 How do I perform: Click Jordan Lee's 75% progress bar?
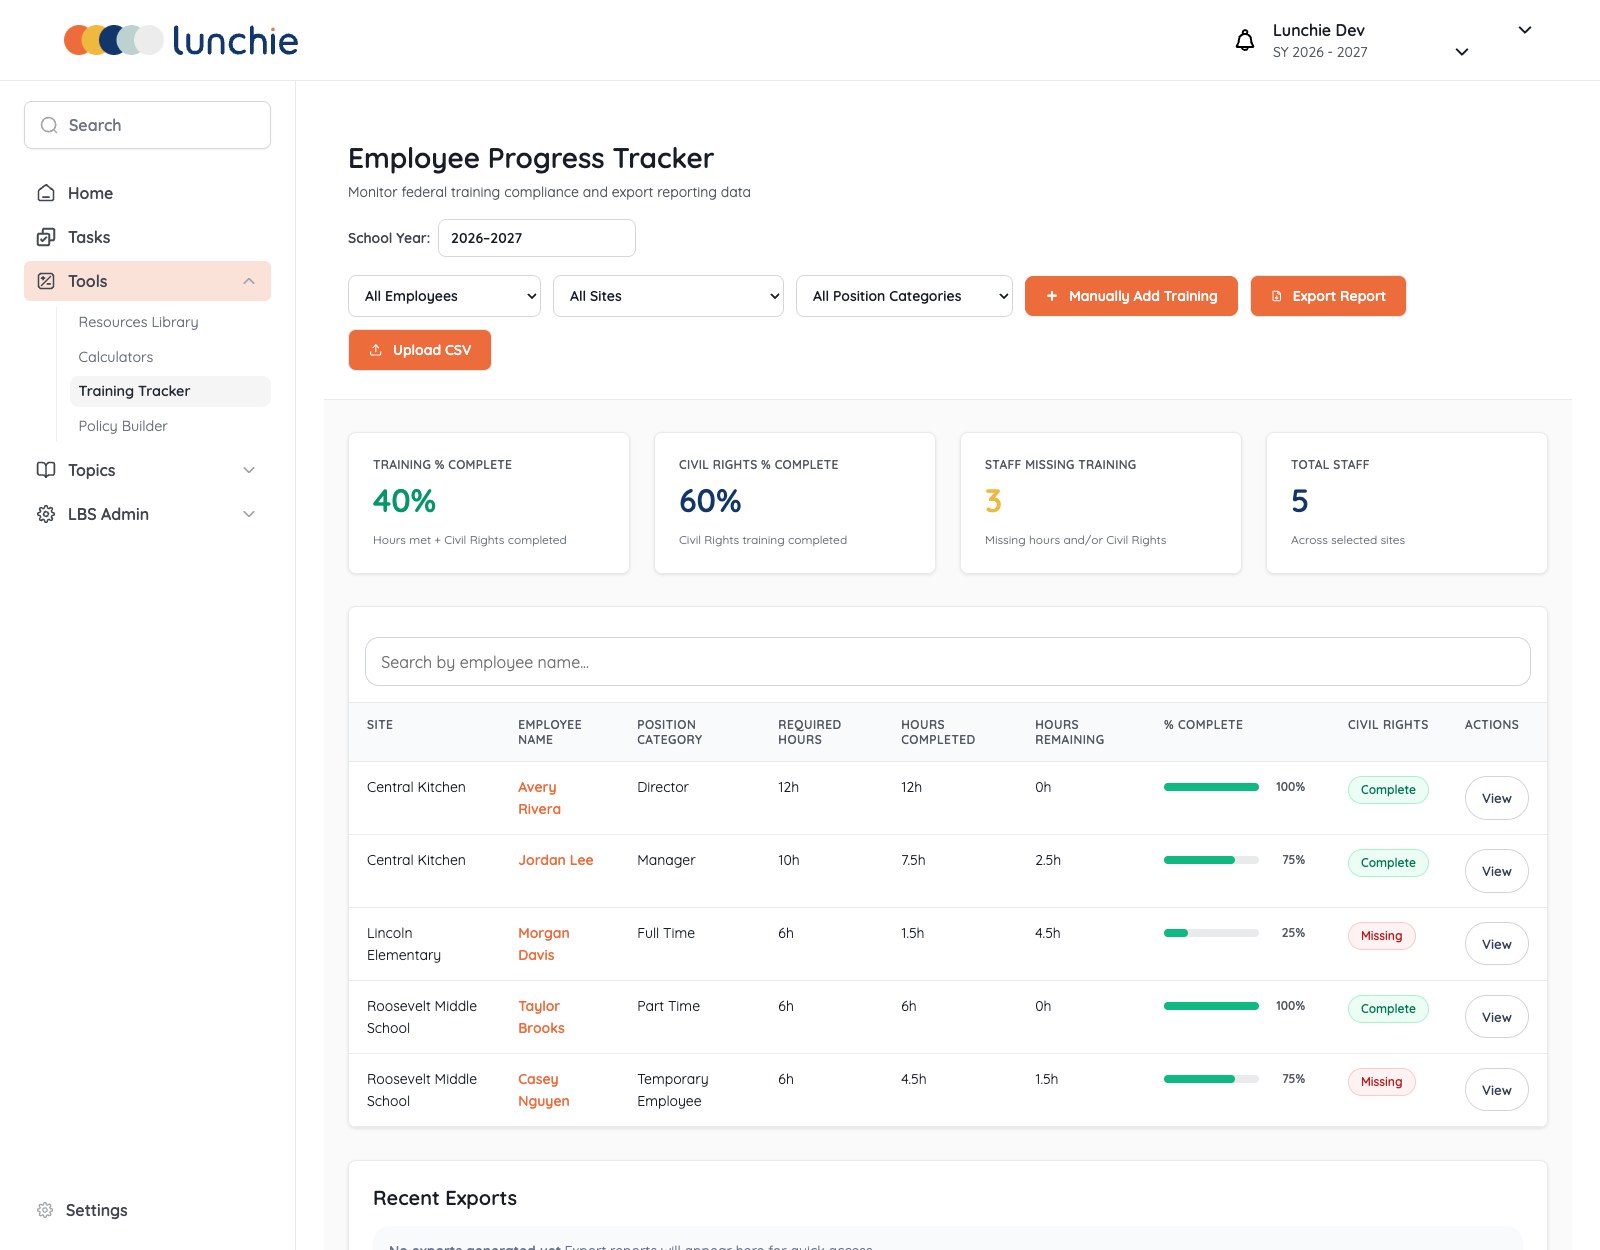pyautogui.click(x=1211, y=860)
